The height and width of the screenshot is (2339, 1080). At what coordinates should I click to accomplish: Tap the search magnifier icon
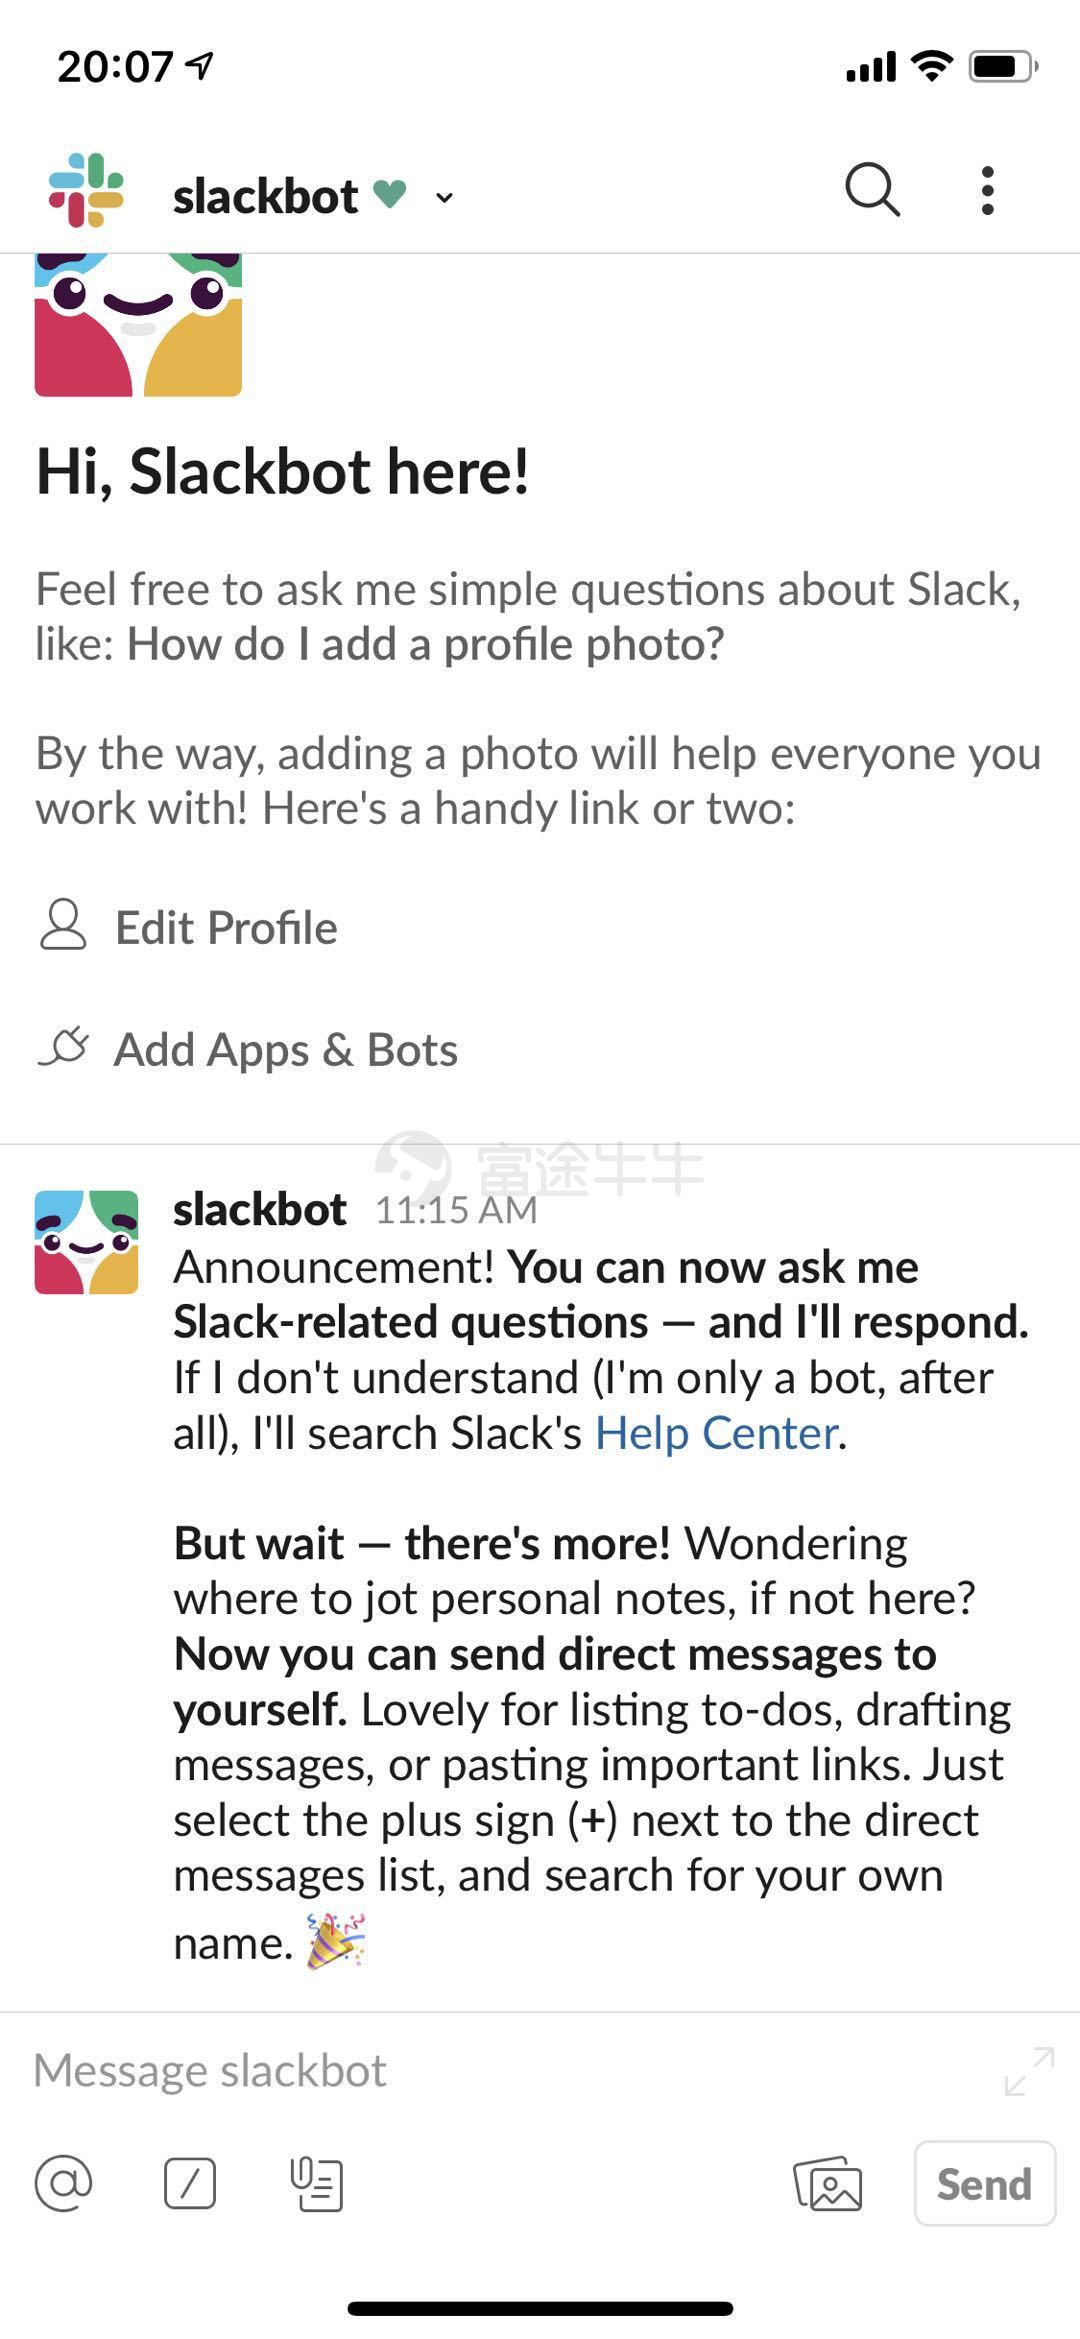[x=872, y=189]
